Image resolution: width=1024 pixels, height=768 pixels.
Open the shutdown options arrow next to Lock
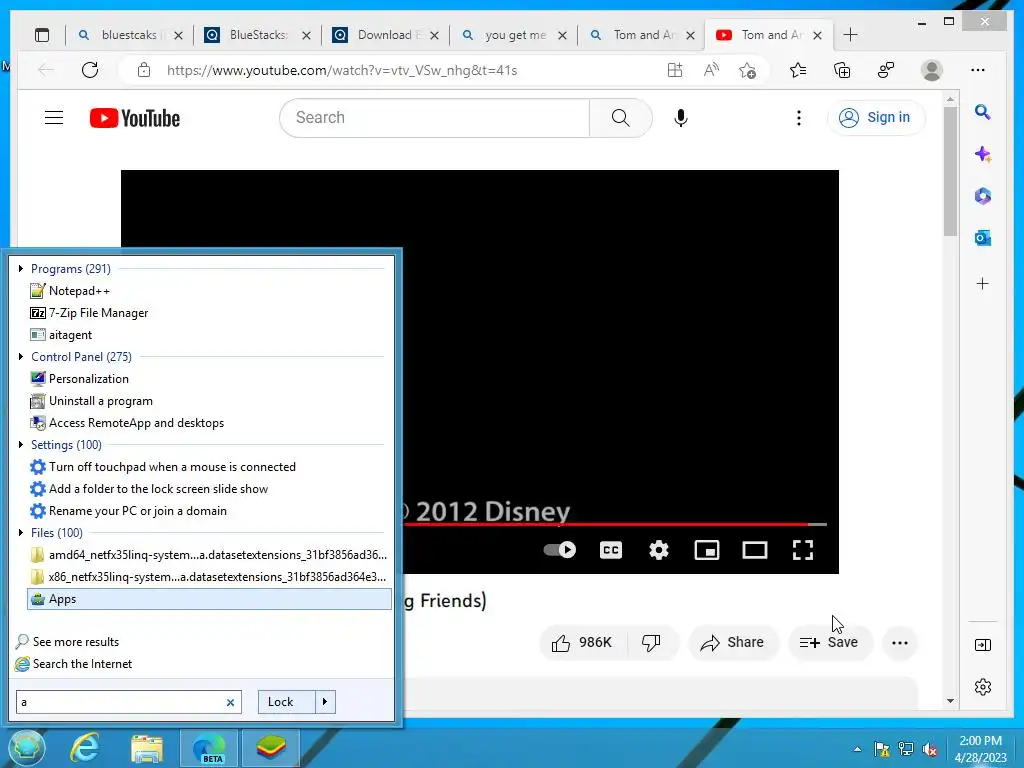(325, 702)
